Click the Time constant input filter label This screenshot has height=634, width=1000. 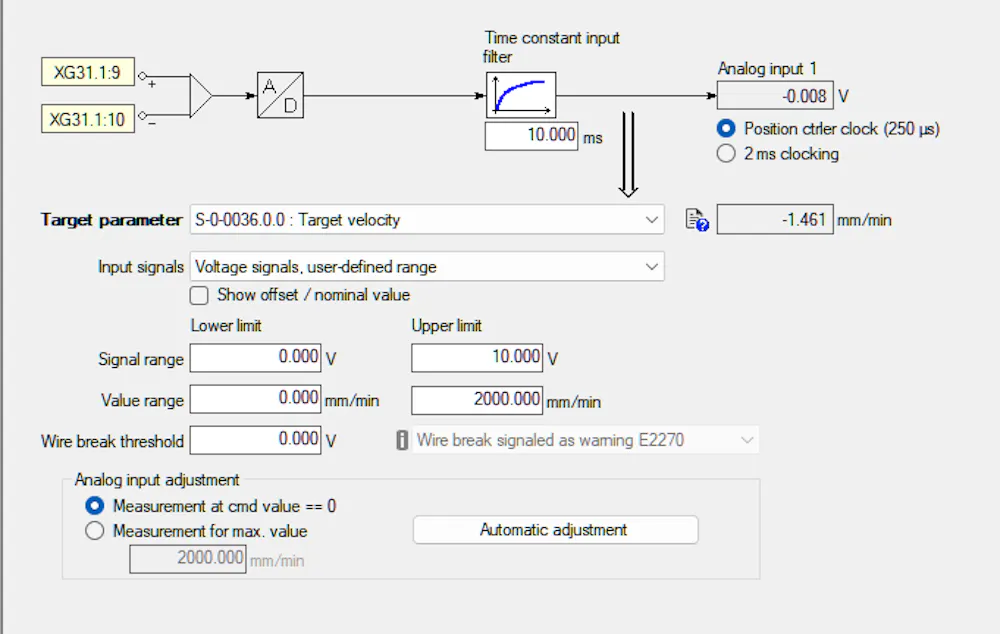tap(551, 47)
